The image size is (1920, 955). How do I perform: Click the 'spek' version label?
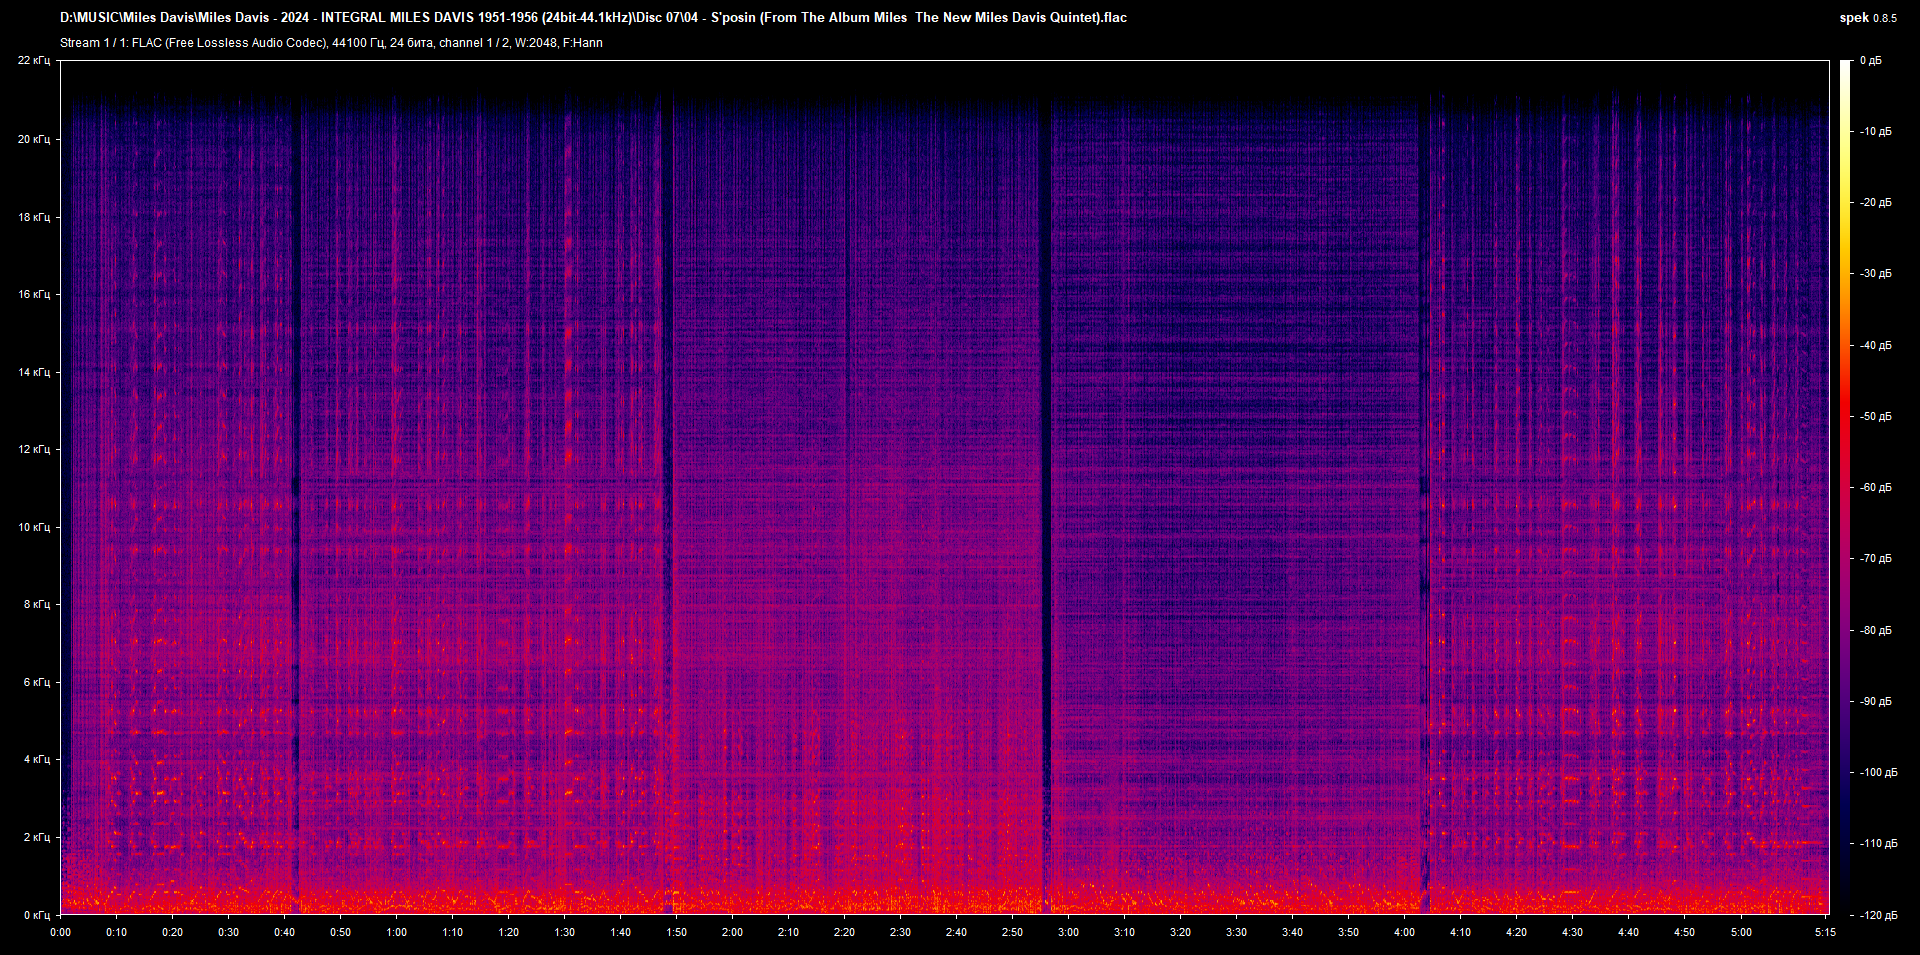1868,18
